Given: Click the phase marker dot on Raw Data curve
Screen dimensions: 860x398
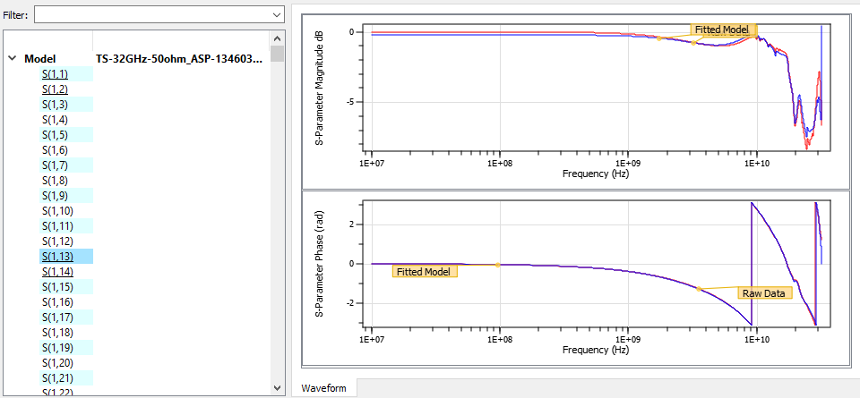Looking at the screenshot, I should click(698, 288).
